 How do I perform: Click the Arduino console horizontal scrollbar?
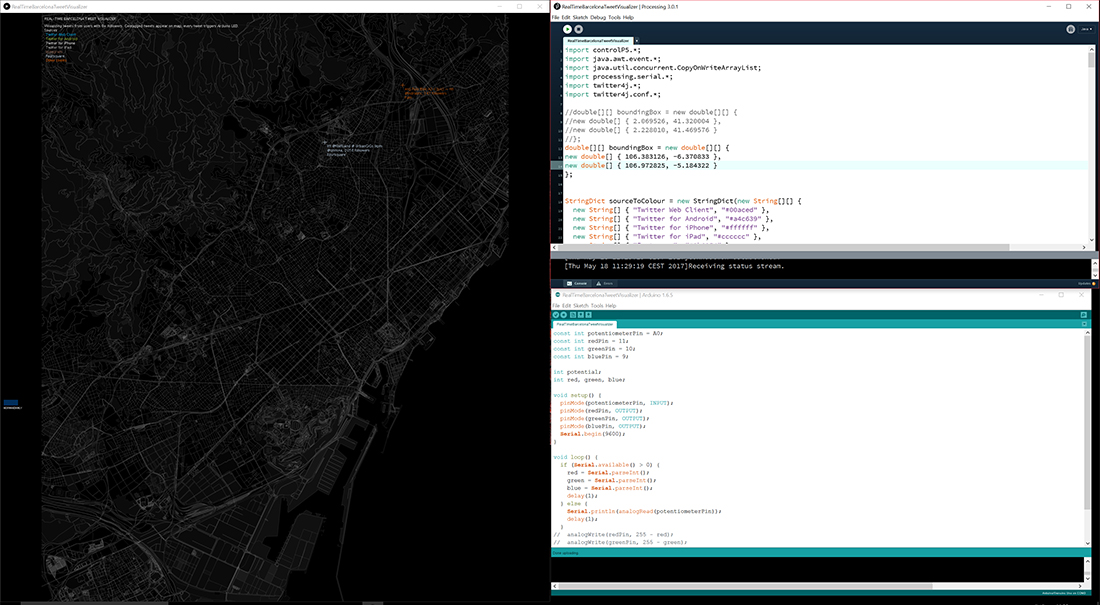point(745,586)
